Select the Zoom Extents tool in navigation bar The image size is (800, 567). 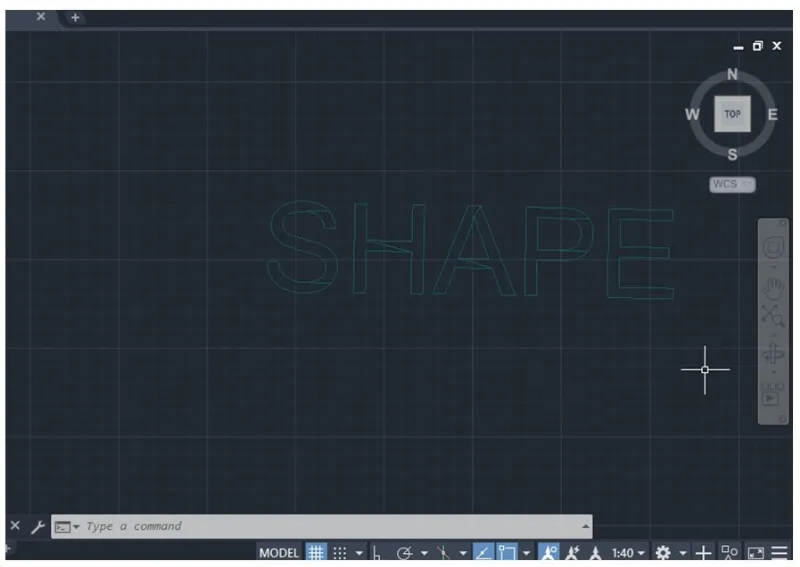[773, 316]
